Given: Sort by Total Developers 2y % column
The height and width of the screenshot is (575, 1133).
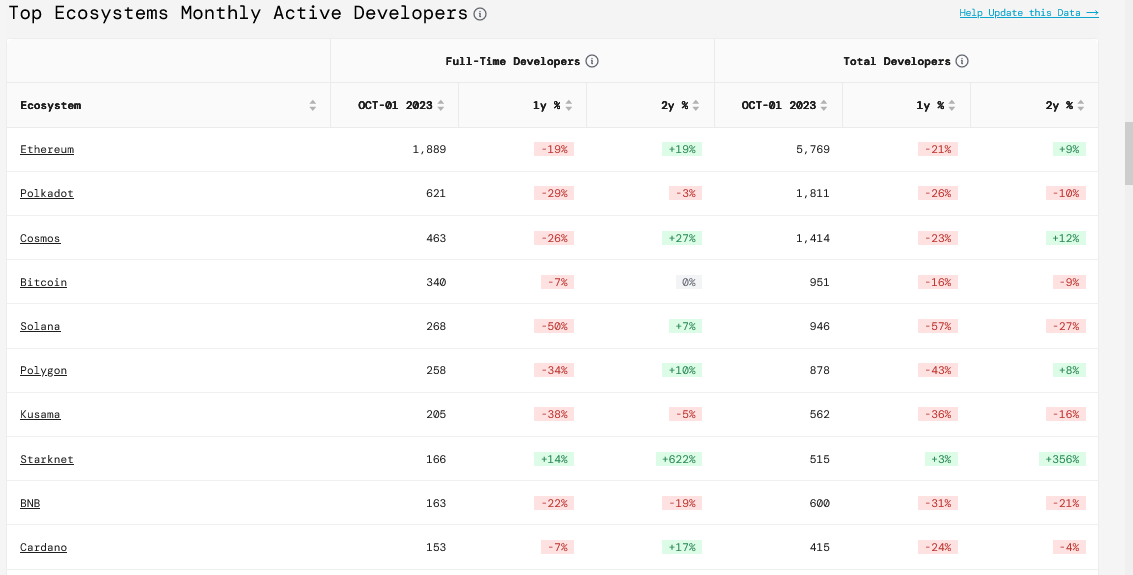Looking at the screenshot, I should pyautogui.click(x=1080, y=105).
